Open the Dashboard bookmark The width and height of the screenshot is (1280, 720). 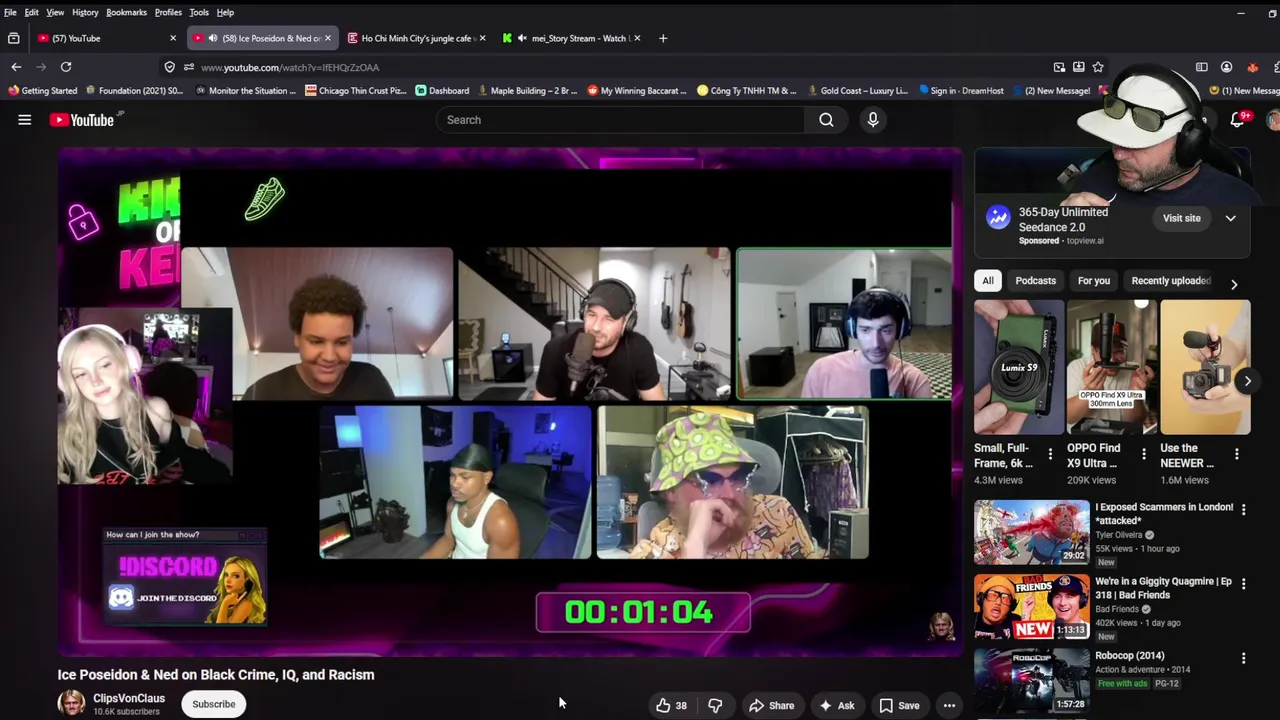pyautogui.click(x=442, y=91)
